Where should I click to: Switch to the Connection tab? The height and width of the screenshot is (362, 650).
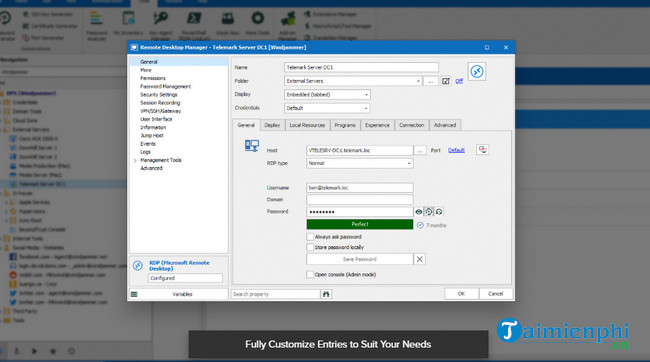[412, 125]
